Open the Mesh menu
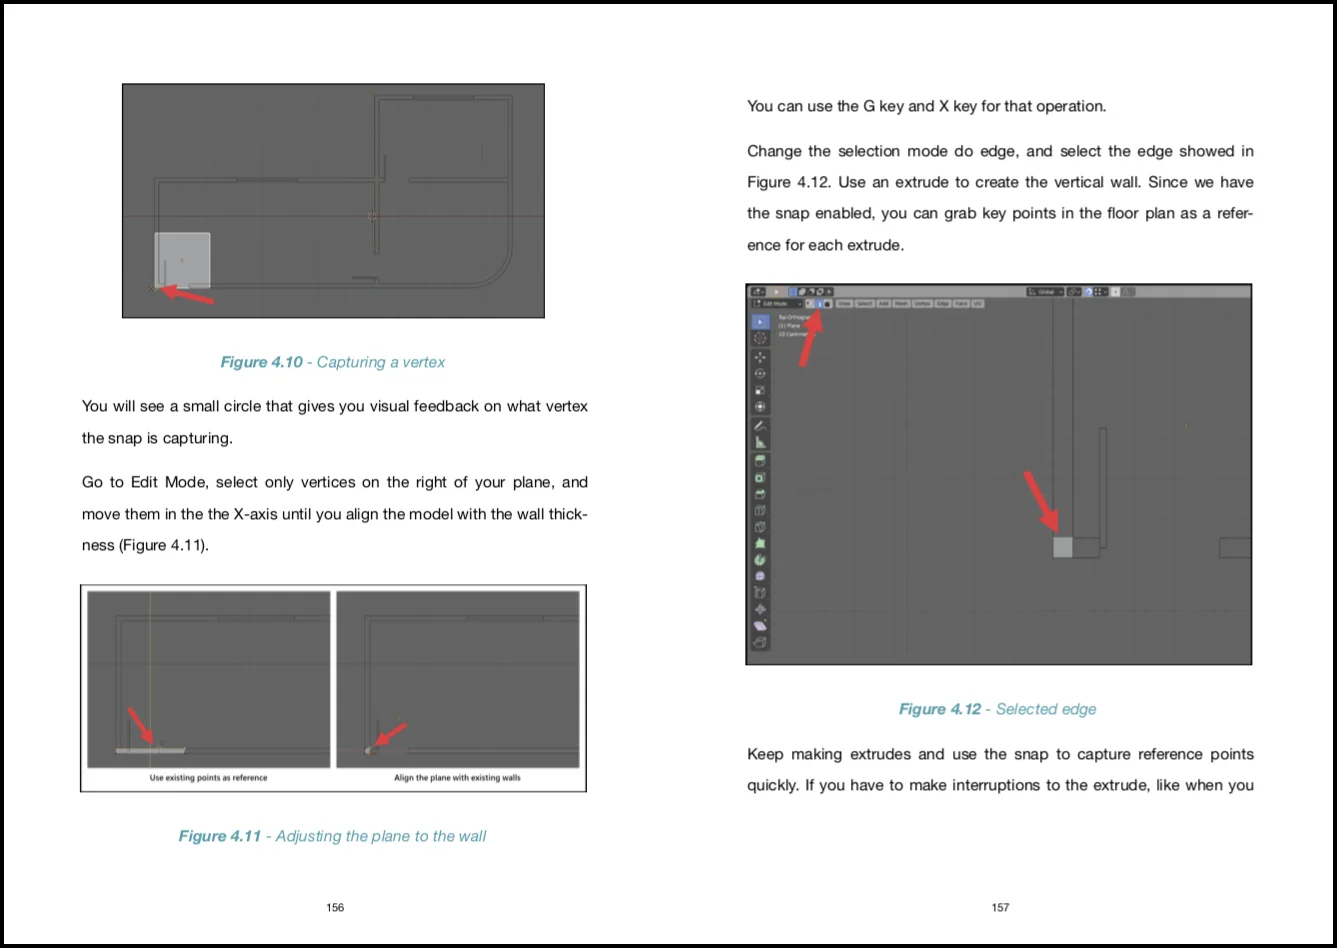 tap(902, 303)
